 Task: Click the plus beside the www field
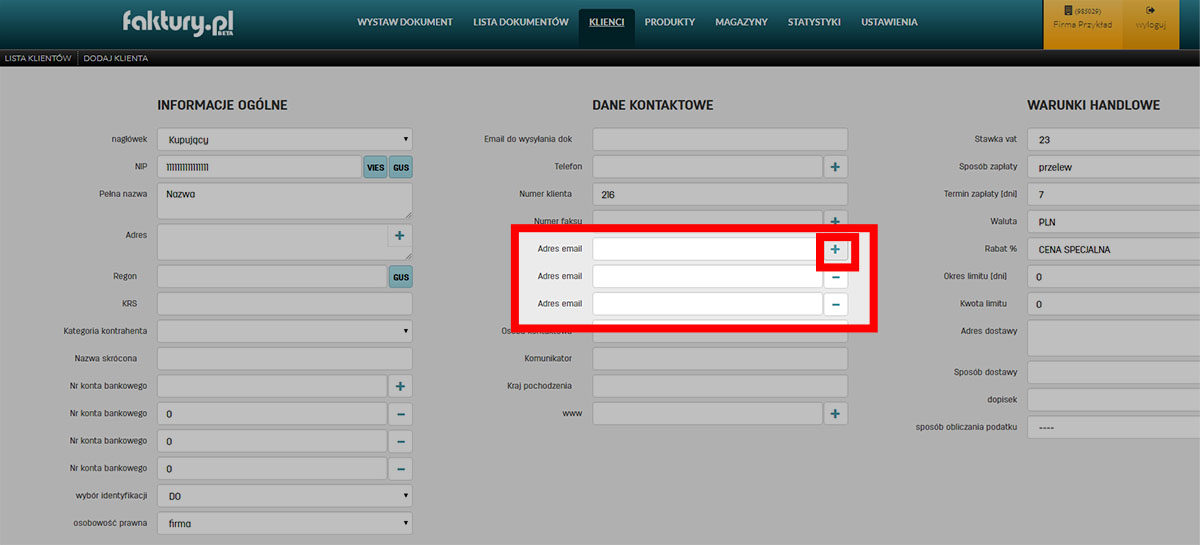click(835, 413)
